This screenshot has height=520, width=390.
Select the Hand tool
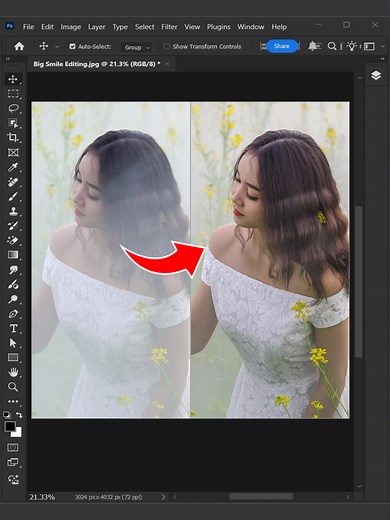13,372
